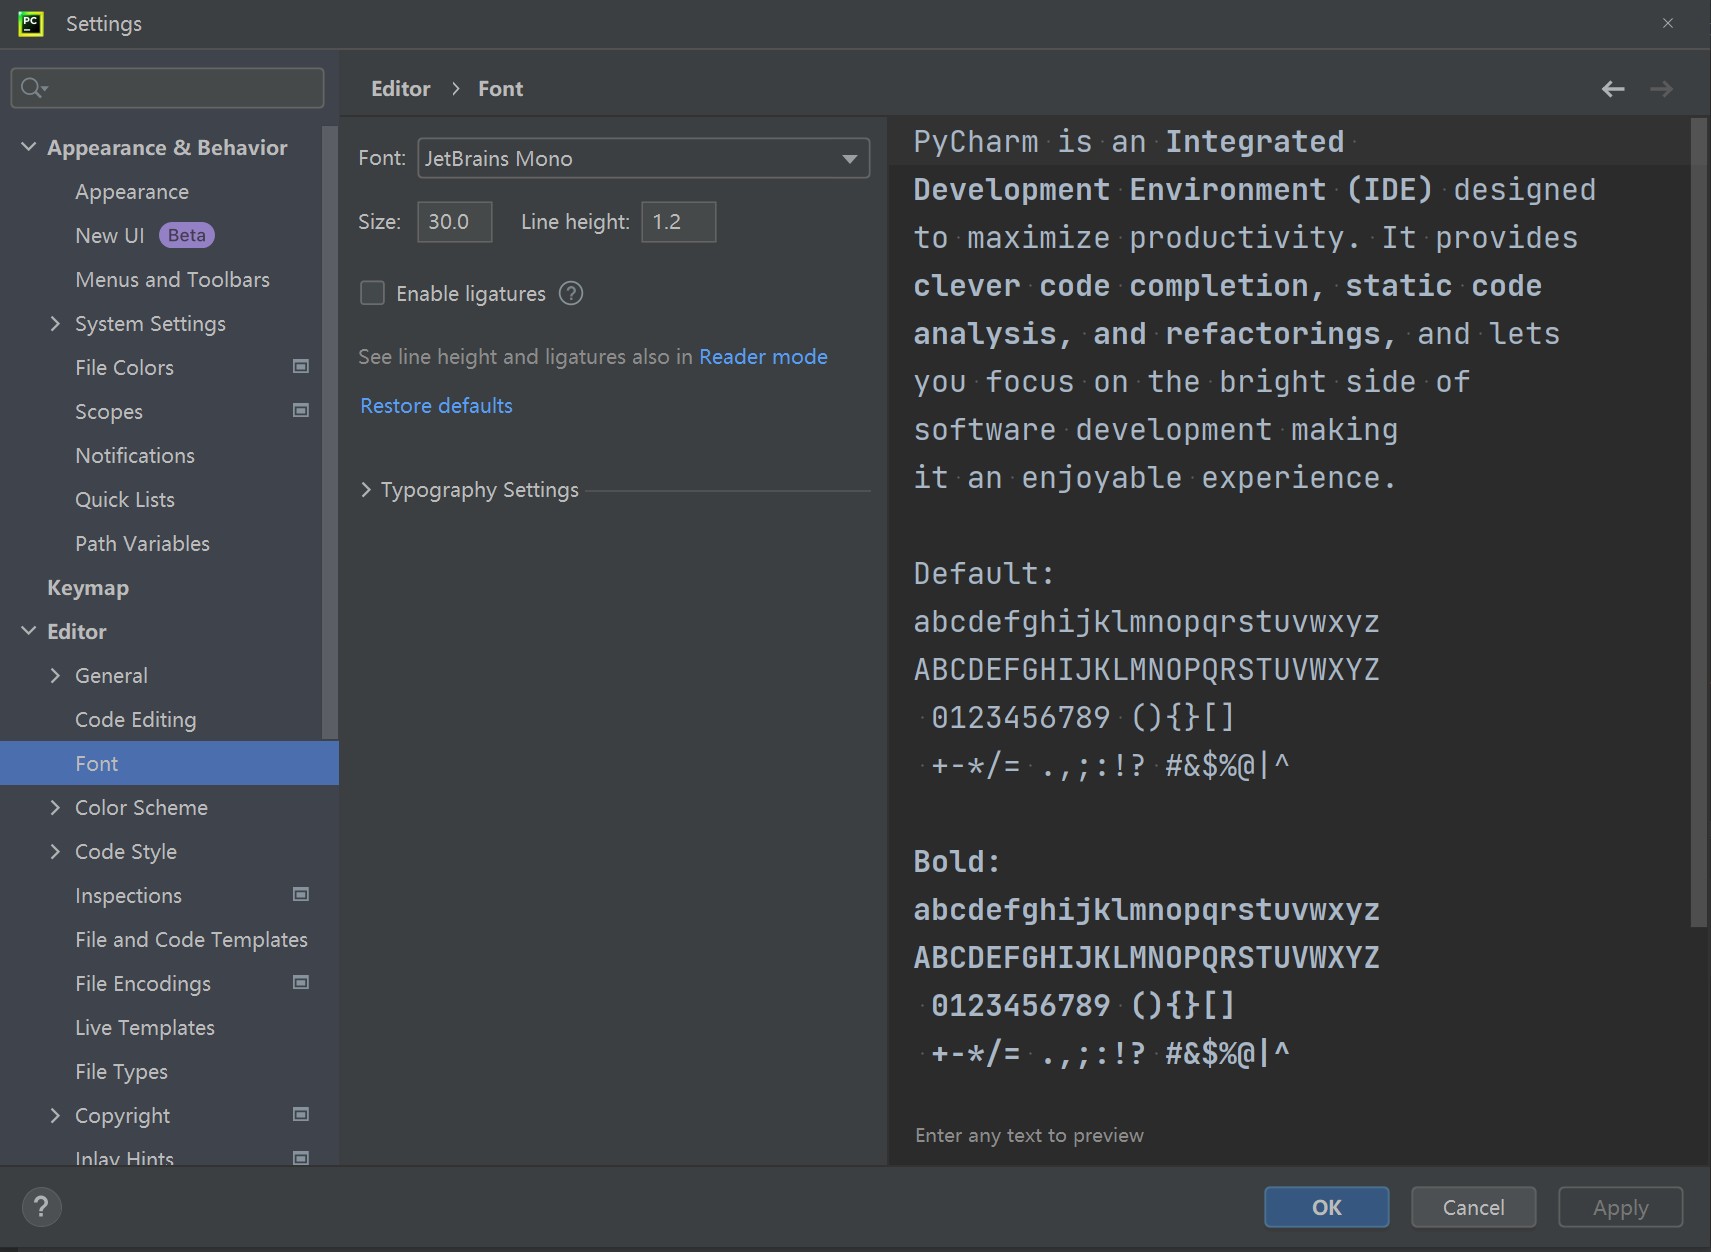Image resolution: width=1711 pixels, height=1252 pixels.
Task: Open Scopes settings
Action: coord(109,411)
